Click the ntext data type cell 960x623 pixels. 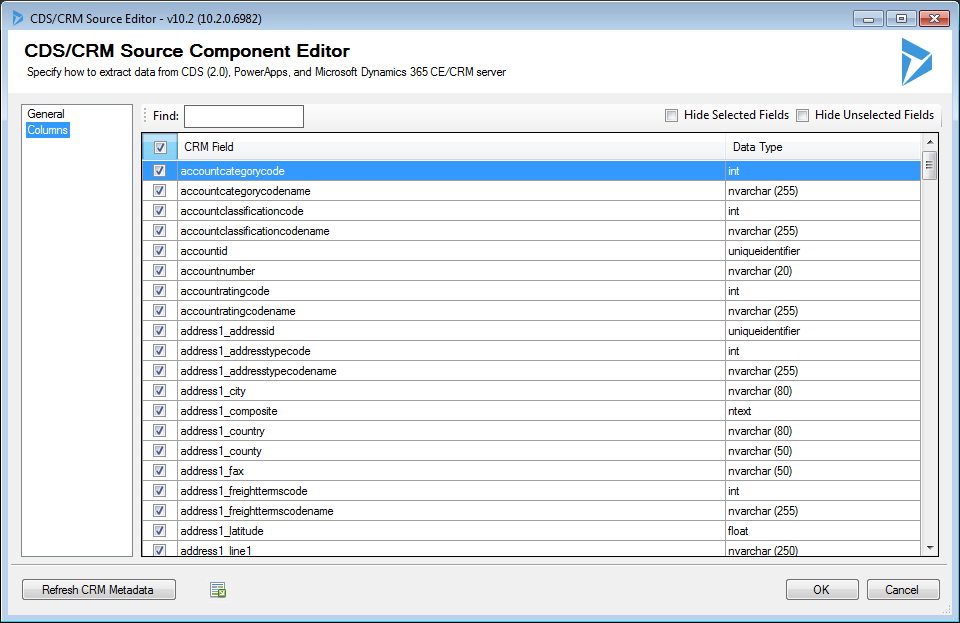pyautogui.click(x=823, y=411)
